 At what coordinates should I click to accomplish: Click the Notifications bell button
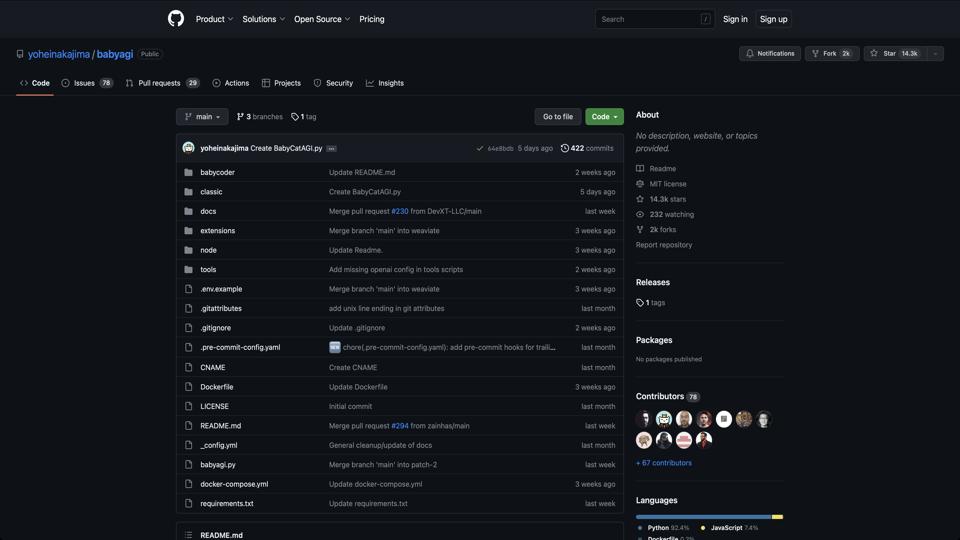pyautogui.click(x=769, y=54)
